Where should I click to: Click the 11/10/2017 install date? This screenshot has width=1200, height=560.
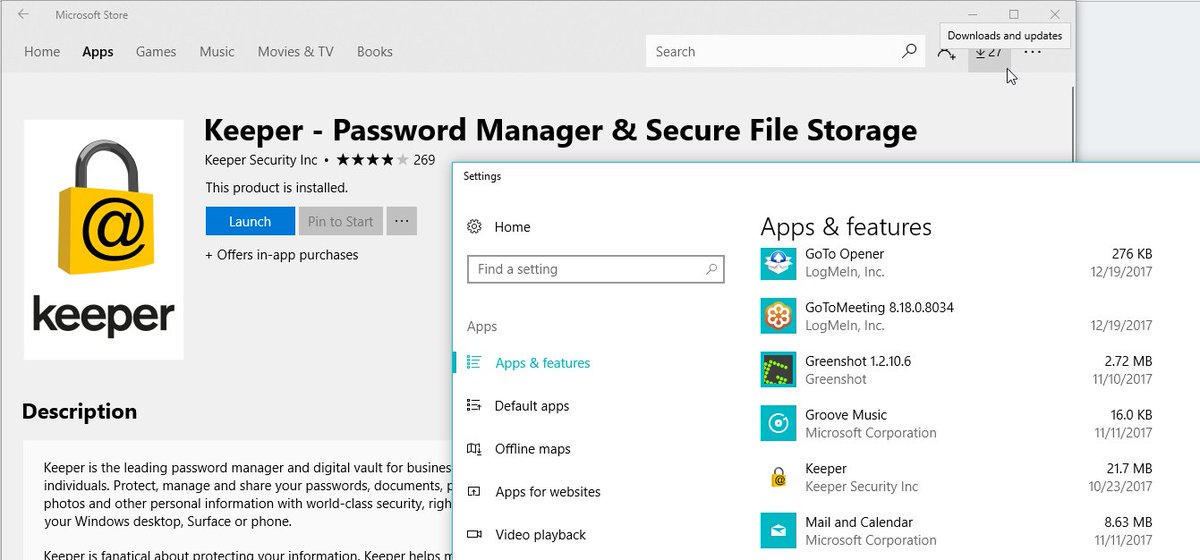1121,379
